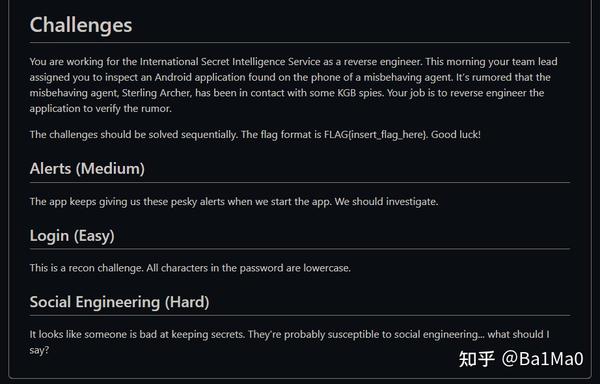600x384 pixels.
Task: Click the Zhihu watermark logo text
Action: [x=476, y=359]
